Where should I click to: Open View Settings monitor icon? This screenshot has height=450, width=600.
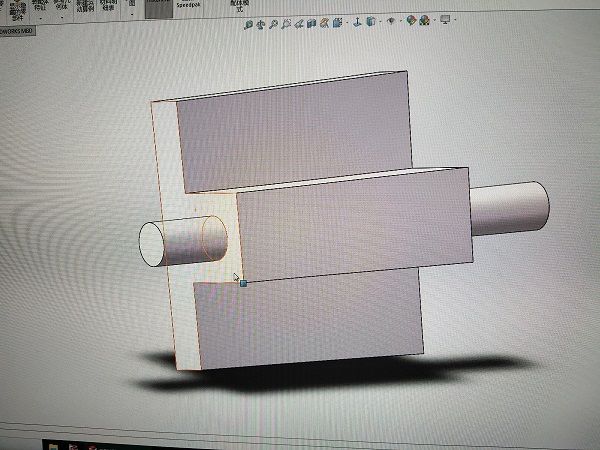[445, 20]
